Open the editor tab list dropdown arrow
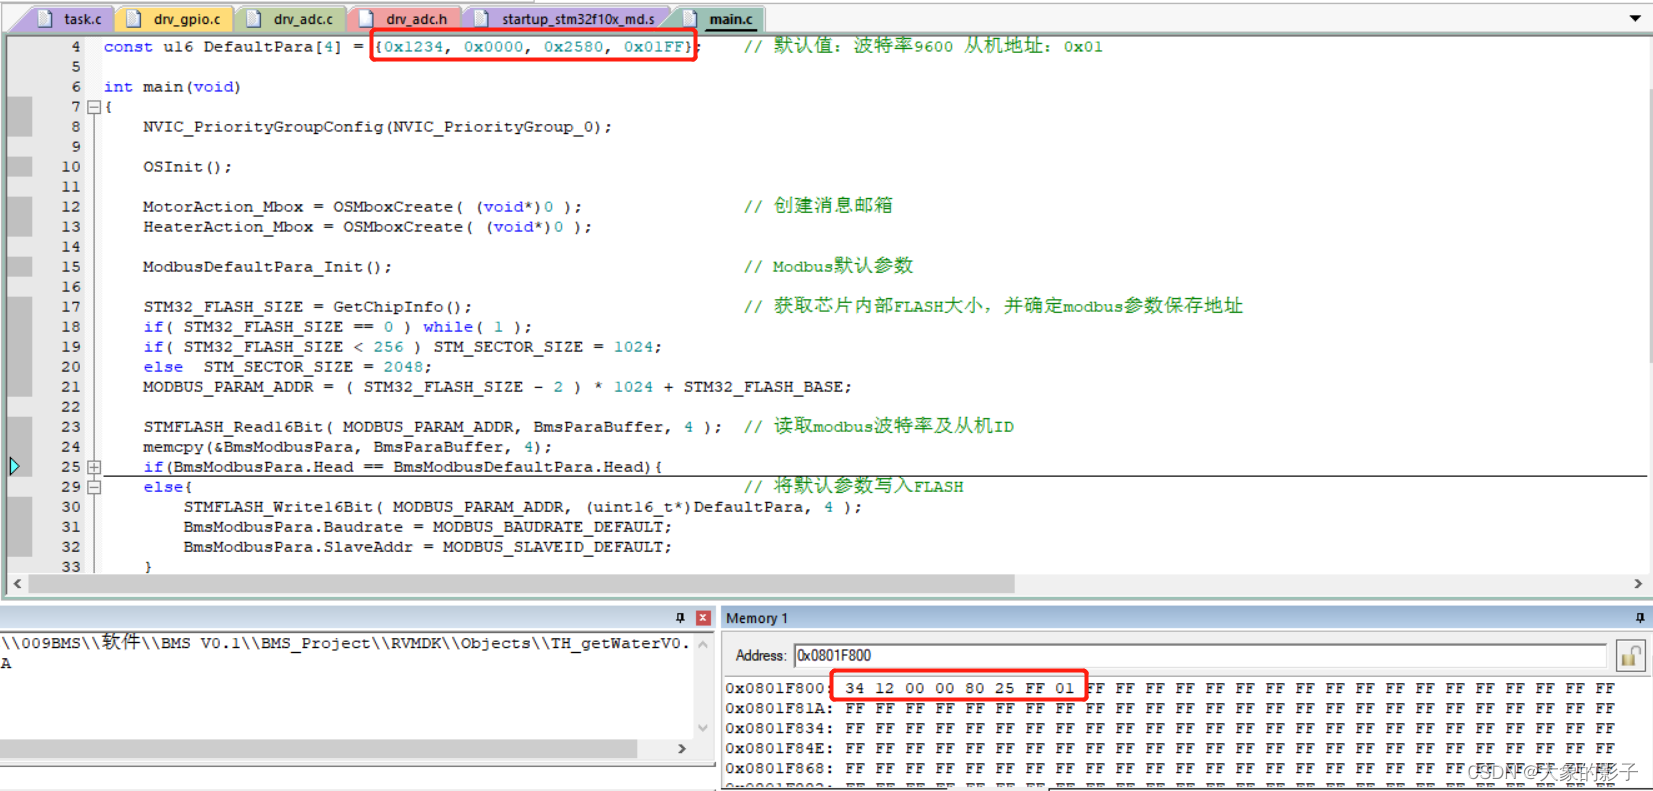1653x791 pixels. tap(1635, 18)
